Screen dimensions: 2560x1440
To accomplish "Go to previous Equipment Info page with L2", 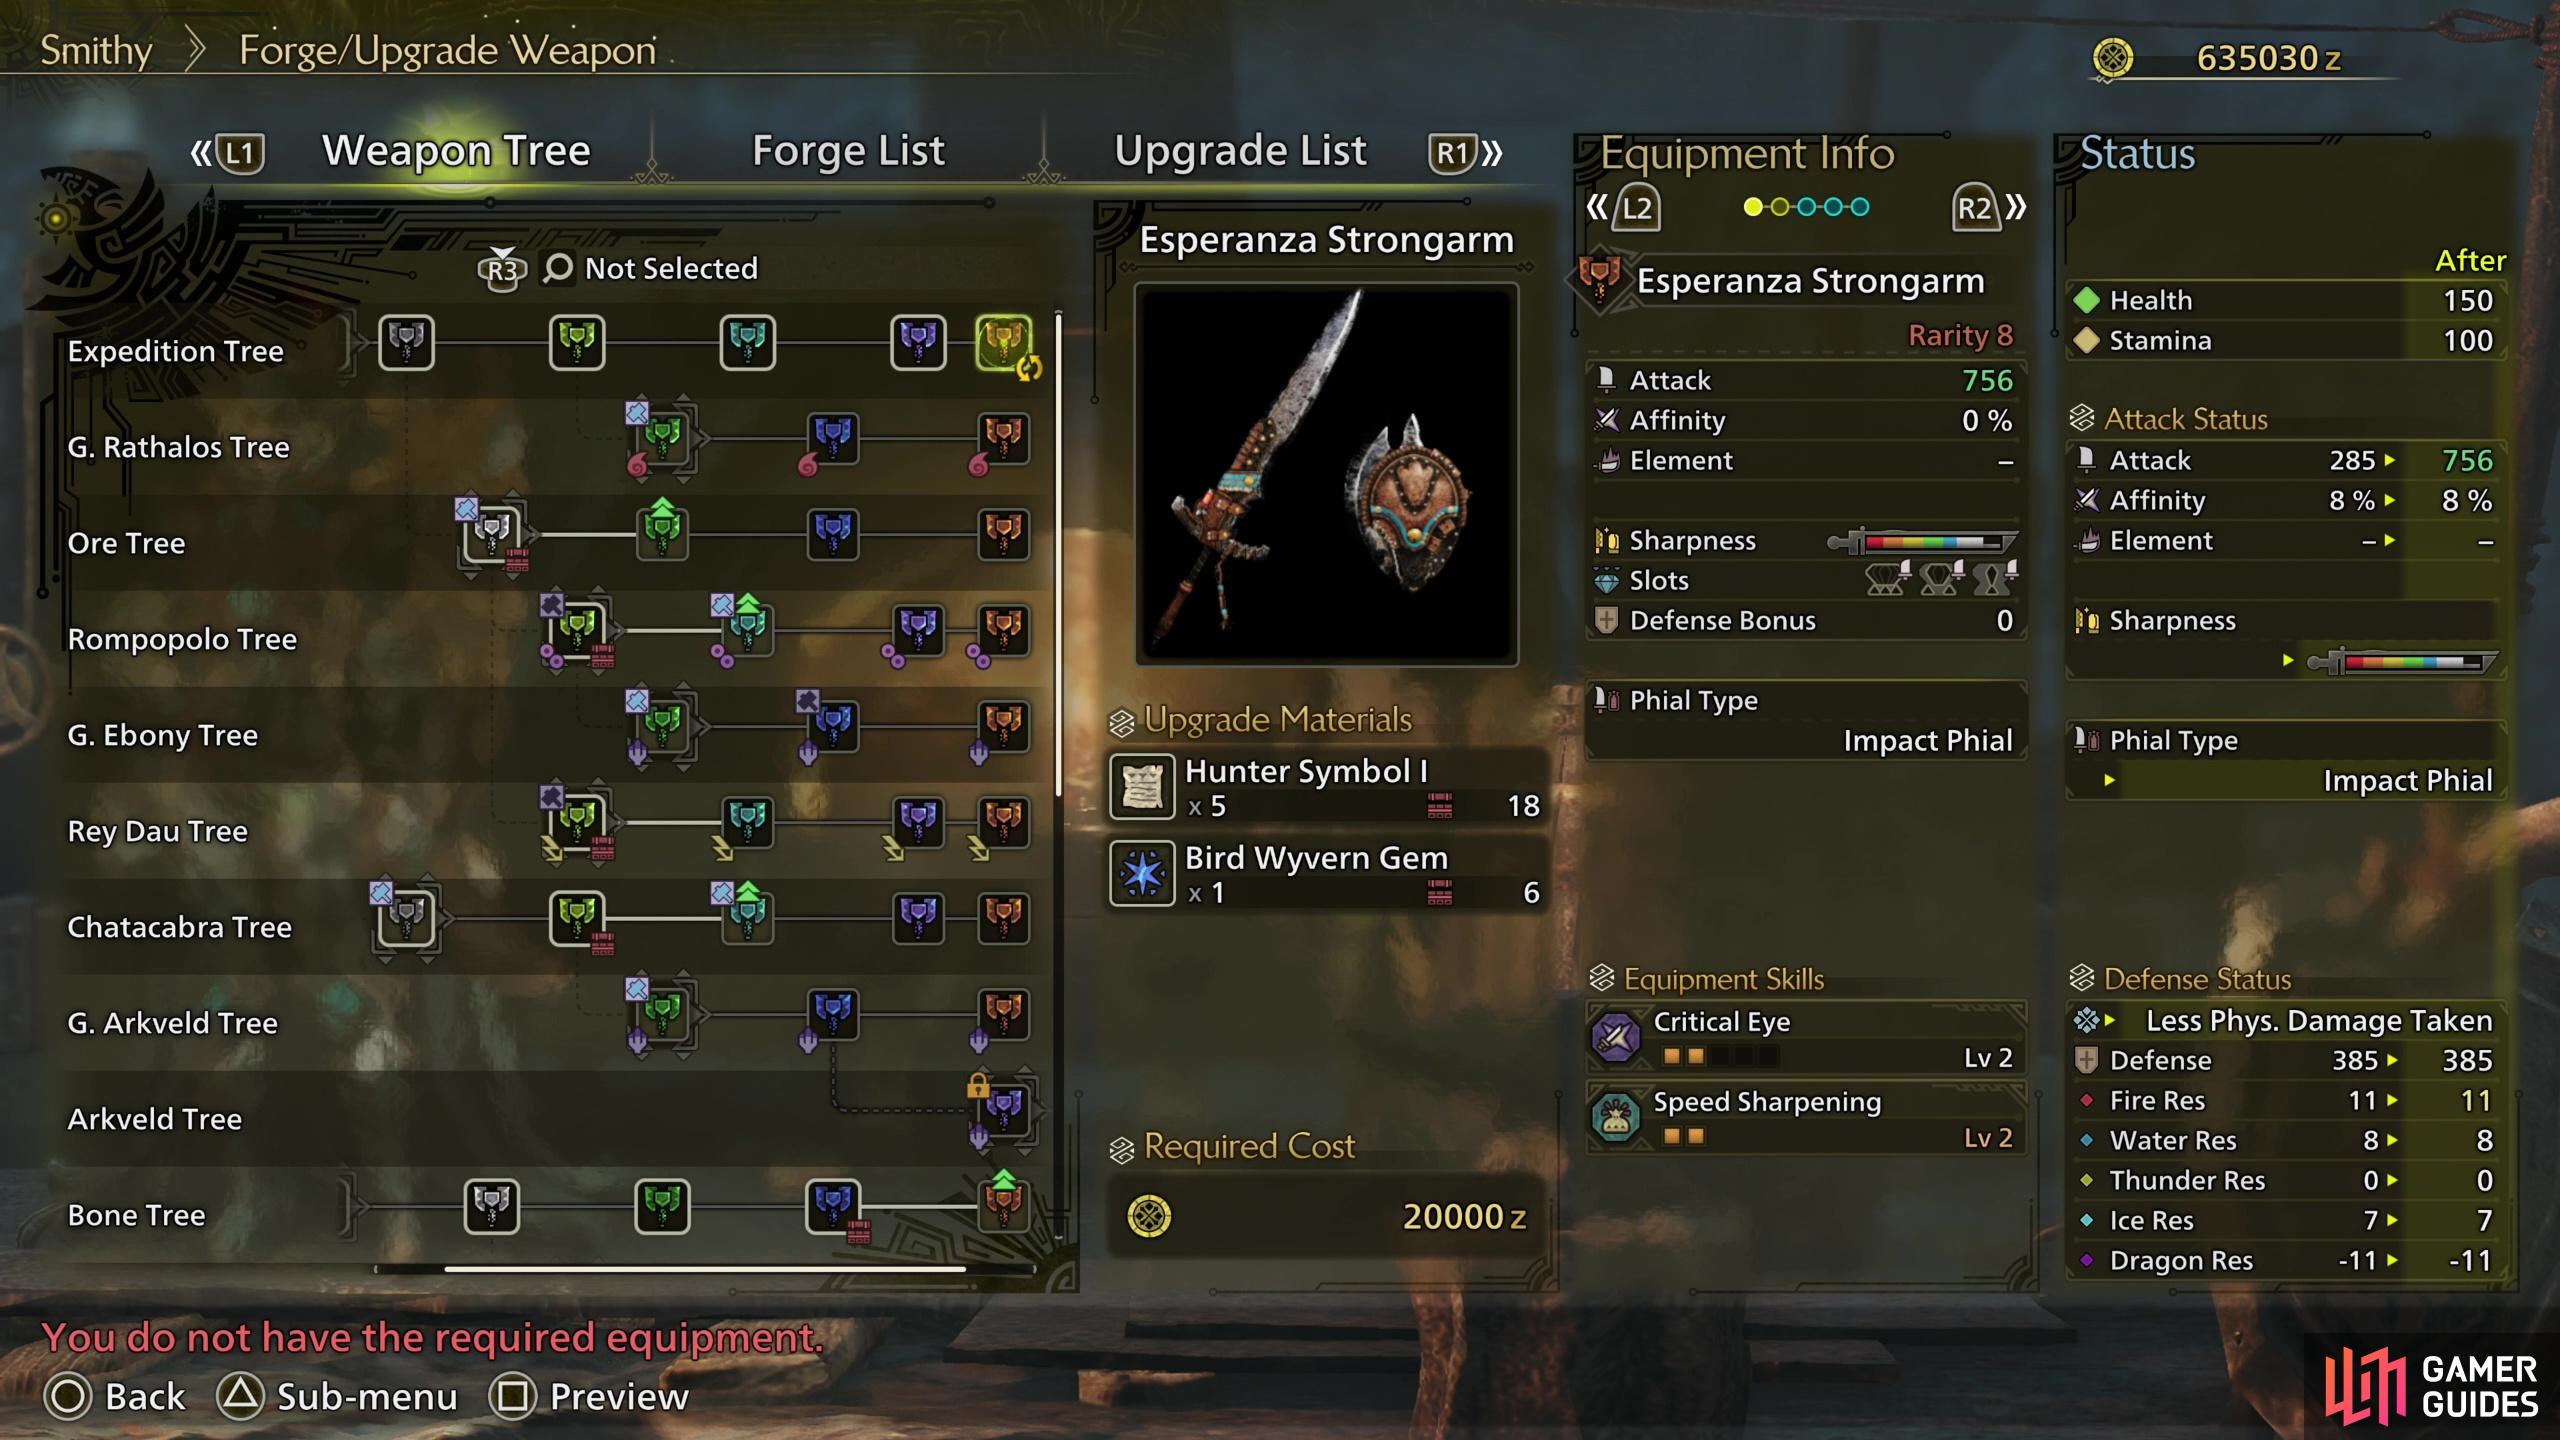I will (x=1623, y=208).
